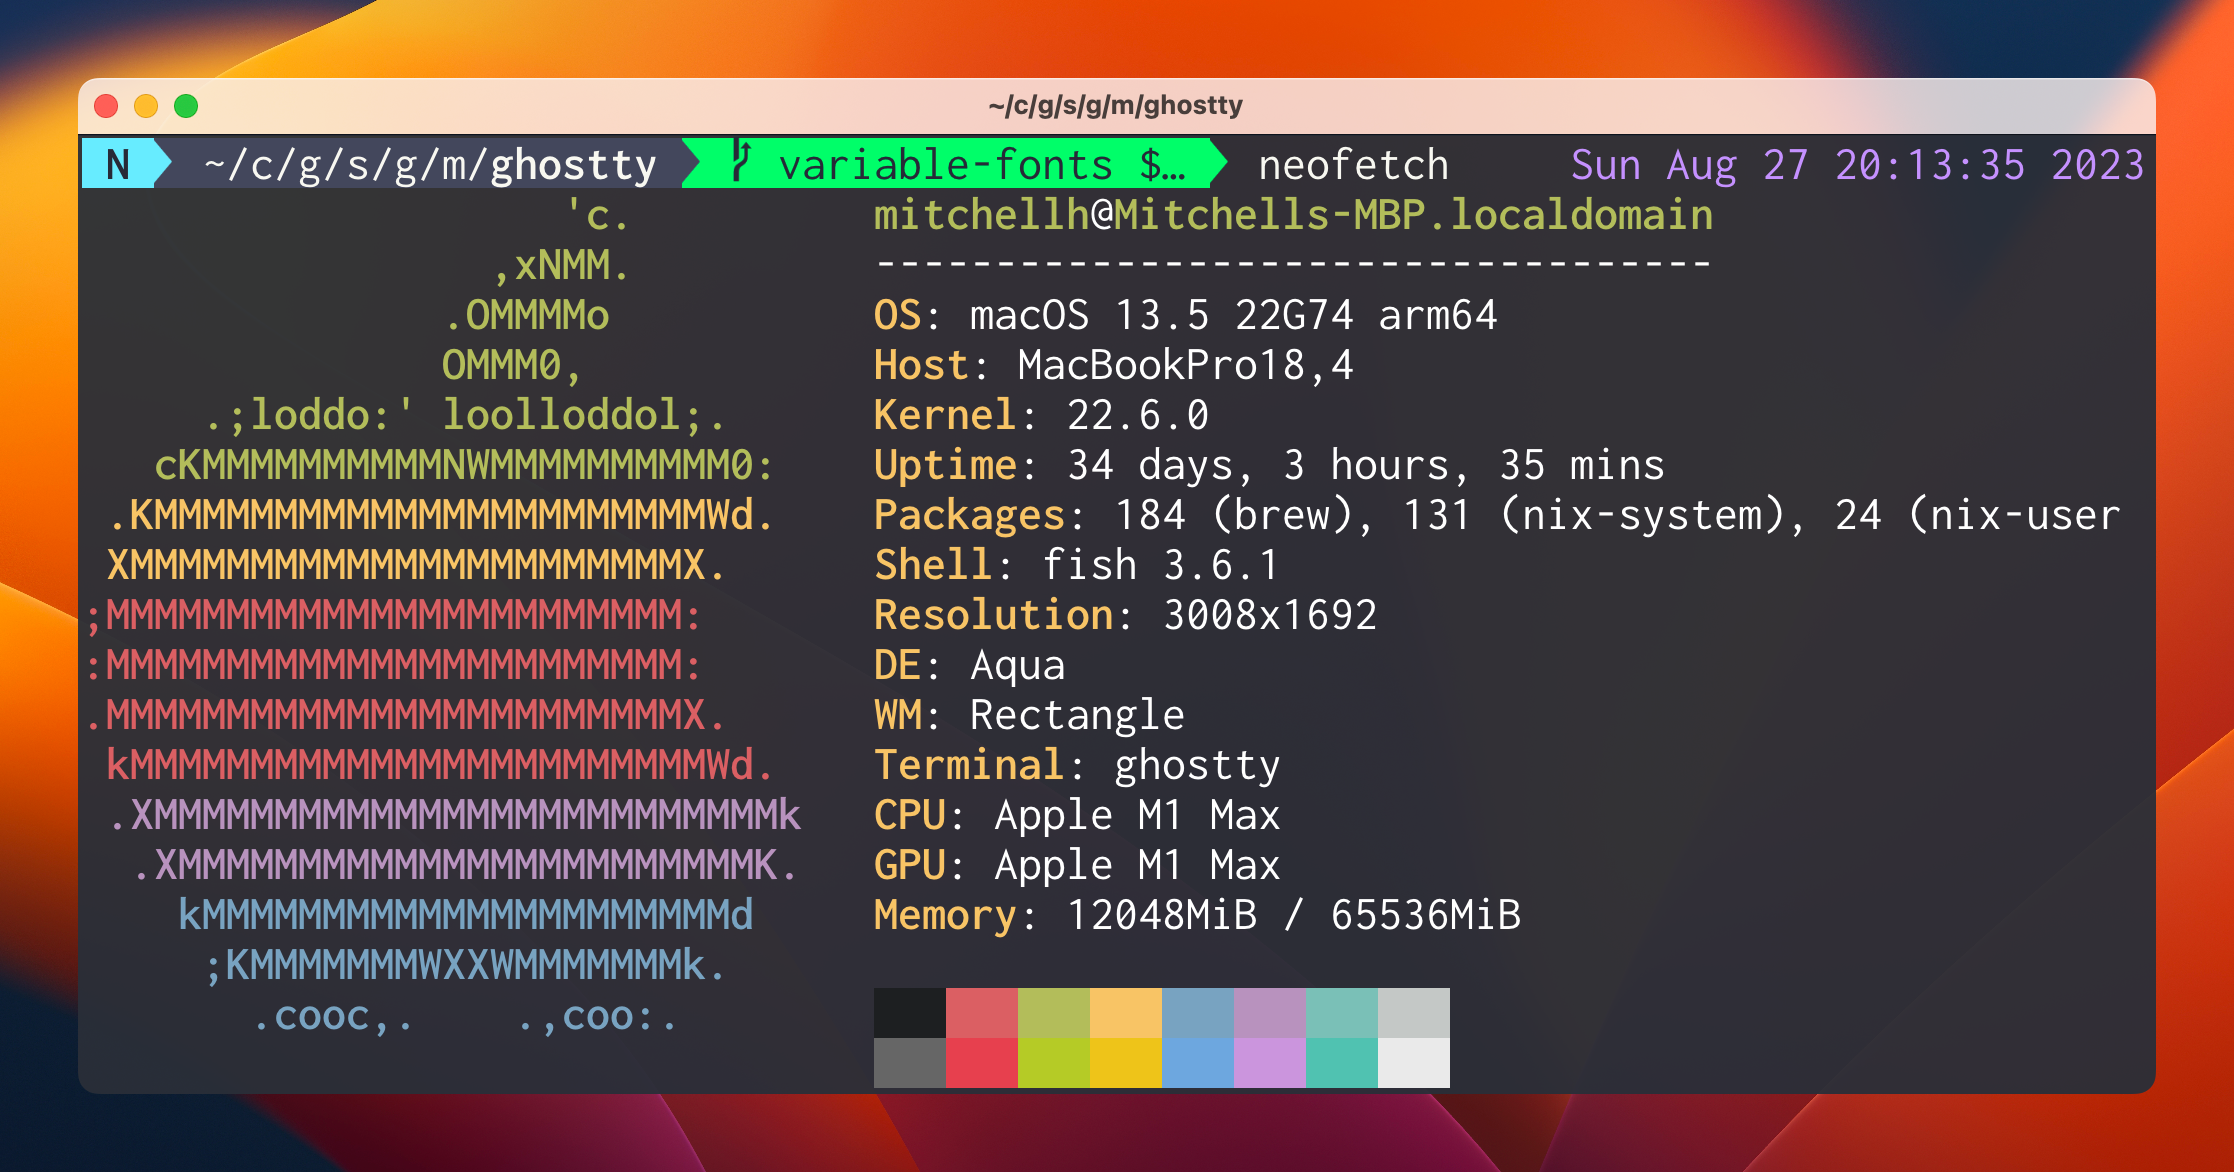
Task: Click the lime green swatch in bottom row
Action: [x=1054, y=1063]
